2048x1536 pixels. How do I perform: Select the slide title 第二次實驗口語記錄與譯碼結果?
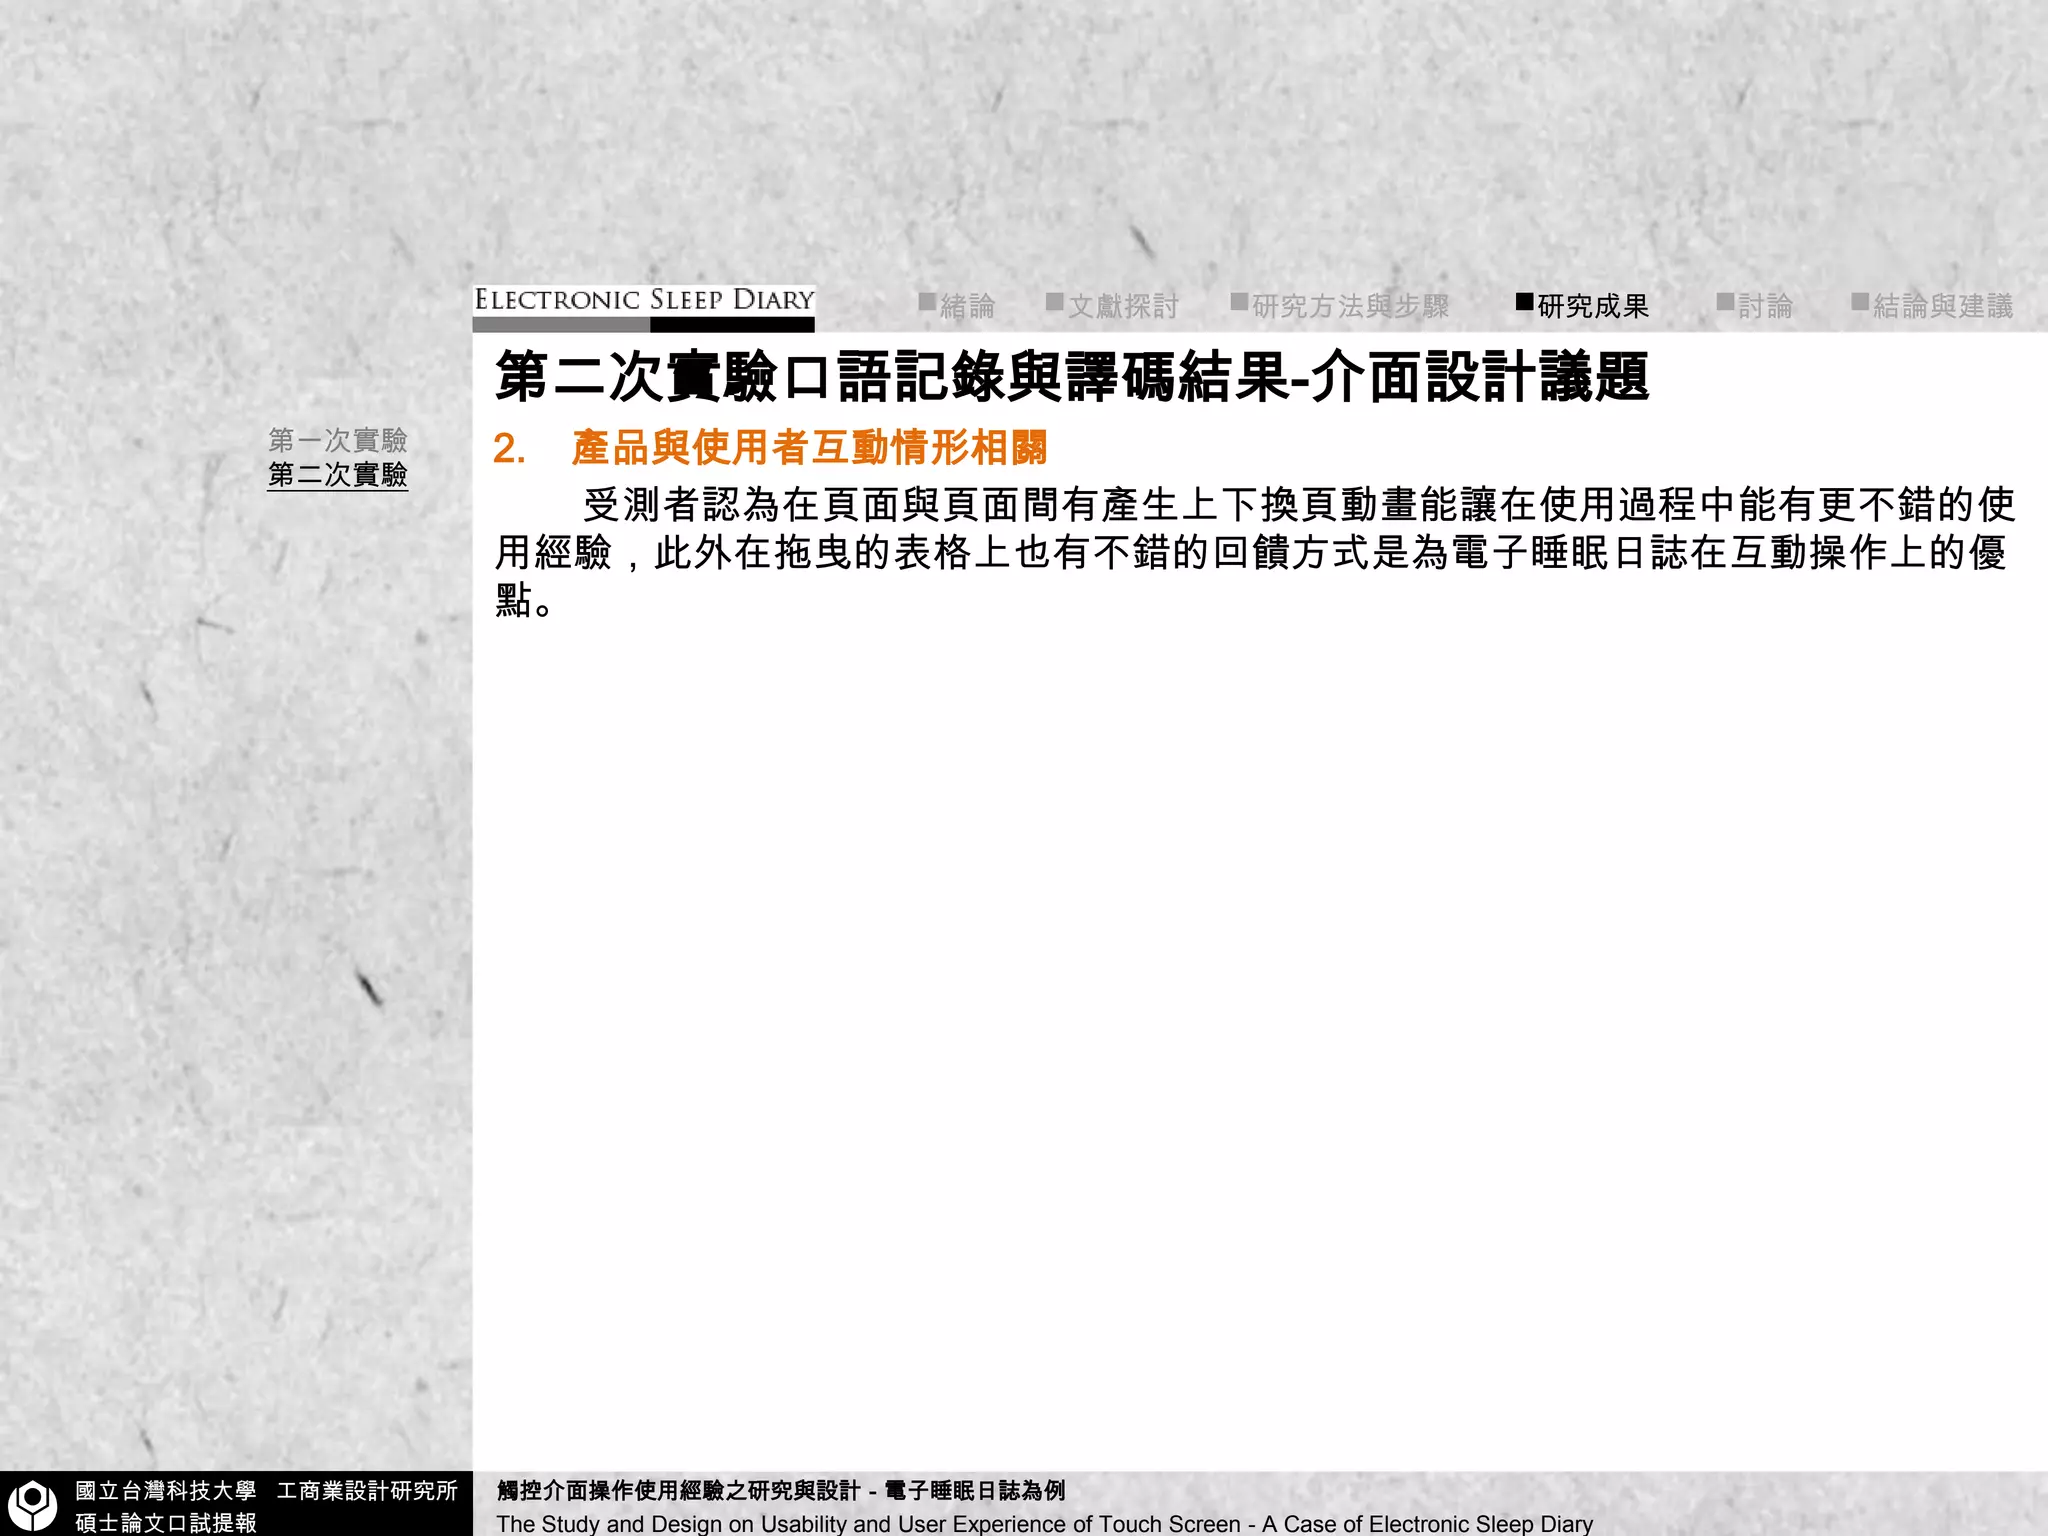click(1072, 378)
